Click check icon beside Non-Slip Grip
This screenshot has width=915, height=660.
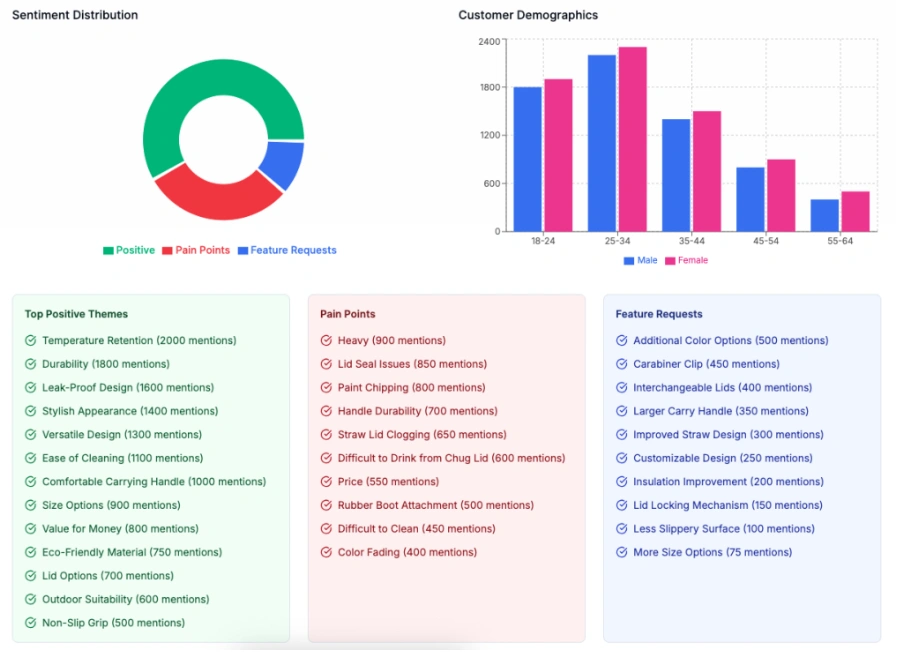(x=30, y=624)
